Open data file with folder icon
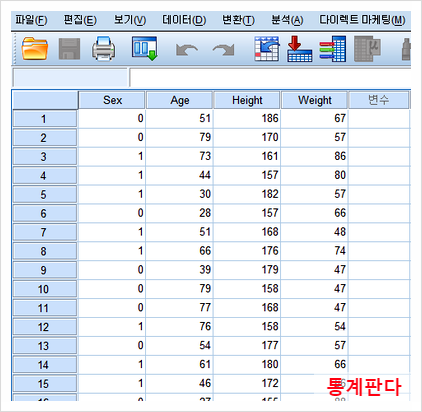 tap(35, 49)
